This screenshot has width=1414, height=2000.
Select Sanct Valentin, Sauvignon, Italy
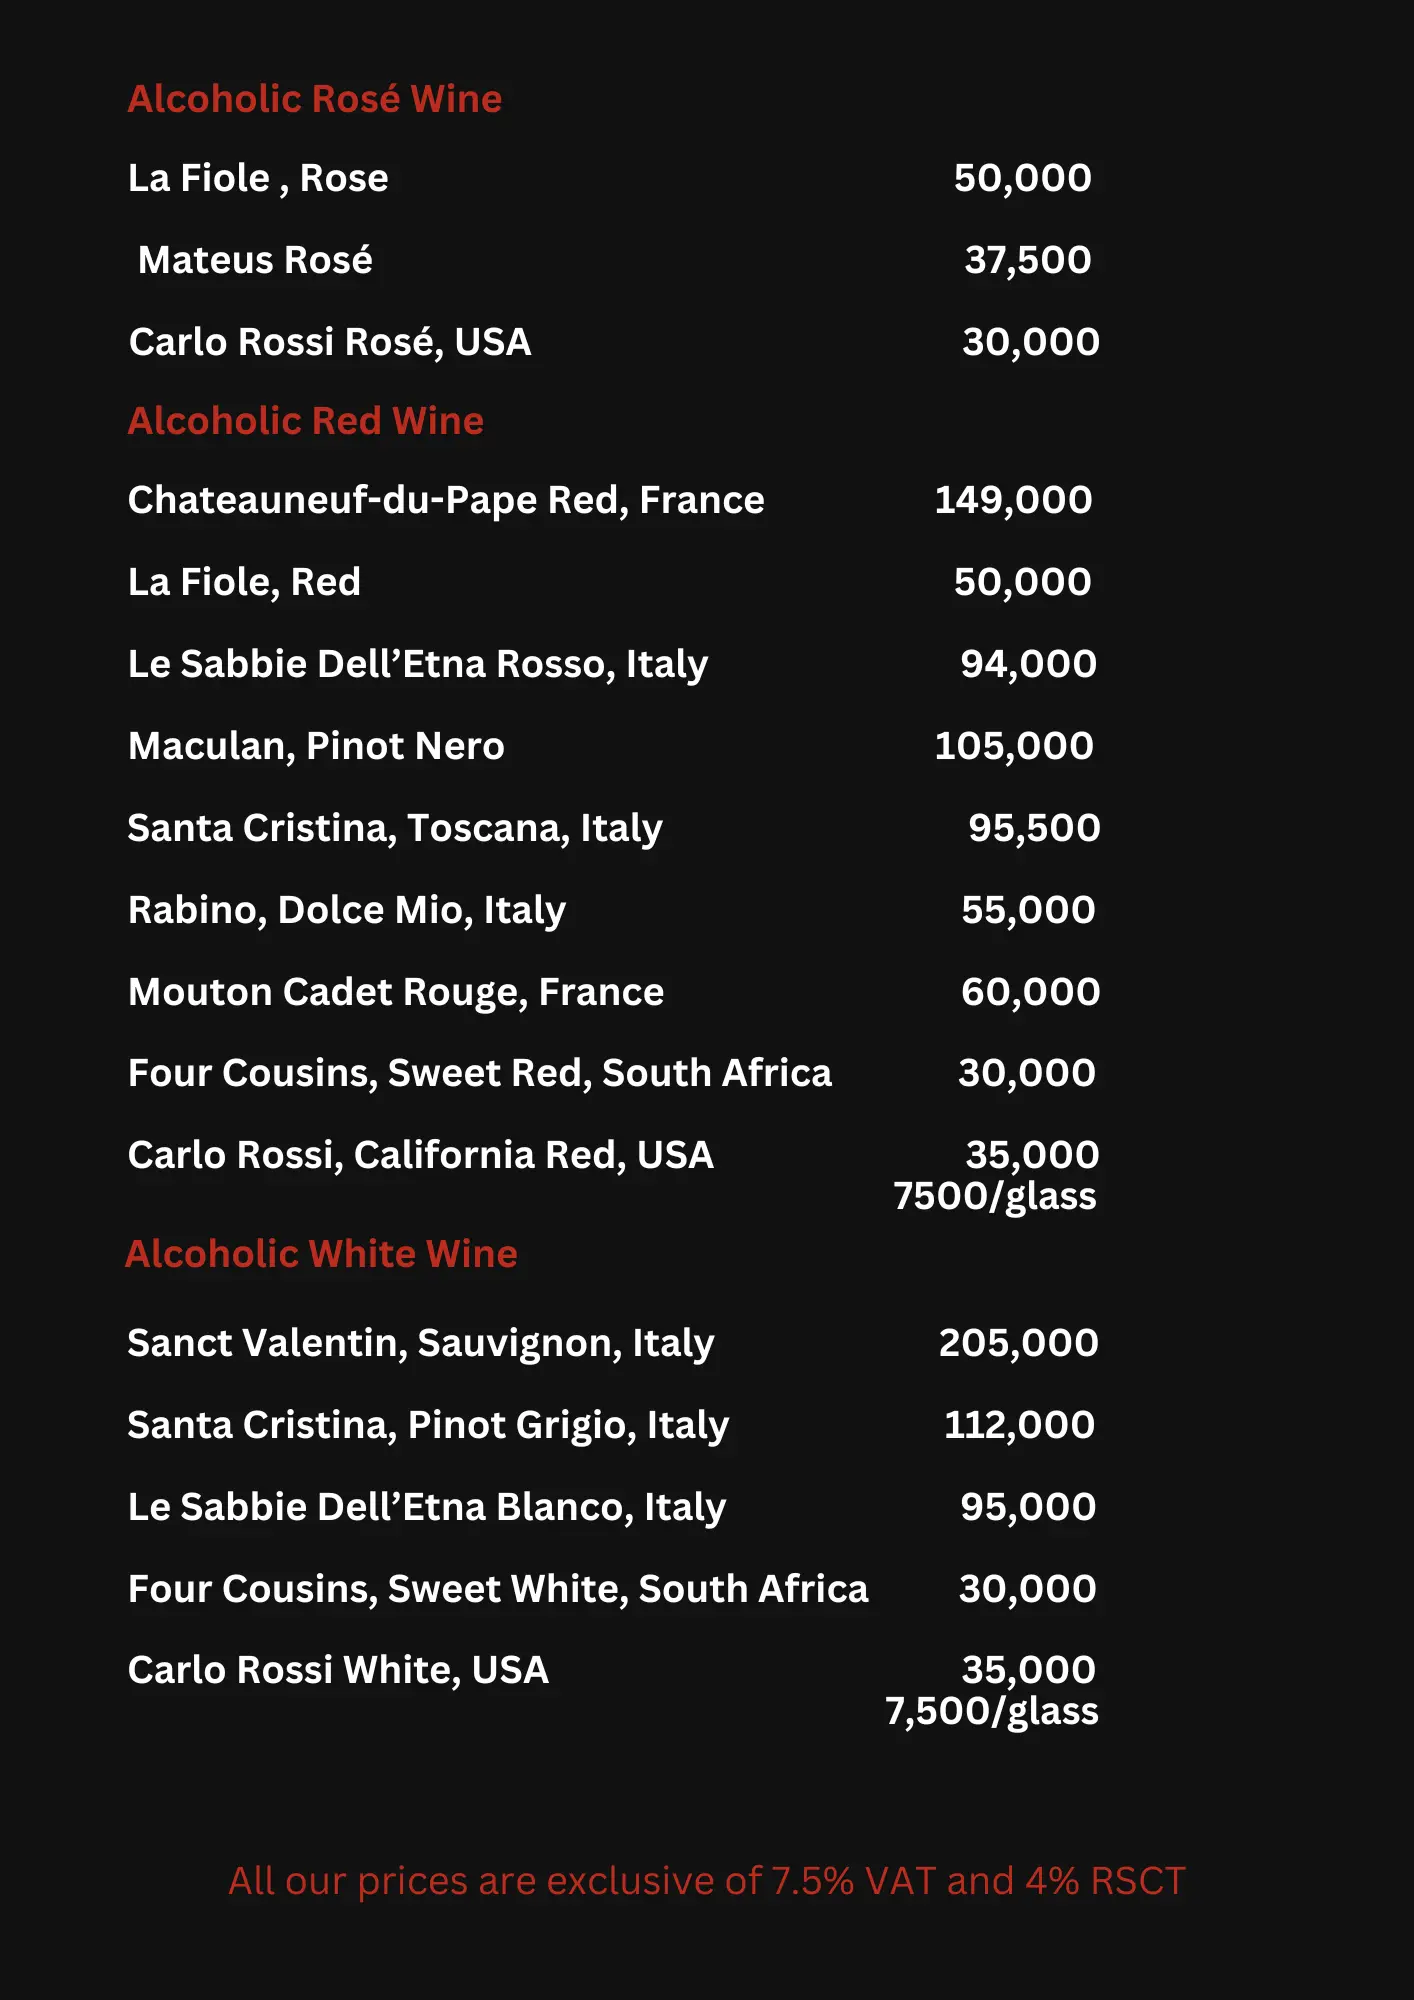tap(421, 1343)
